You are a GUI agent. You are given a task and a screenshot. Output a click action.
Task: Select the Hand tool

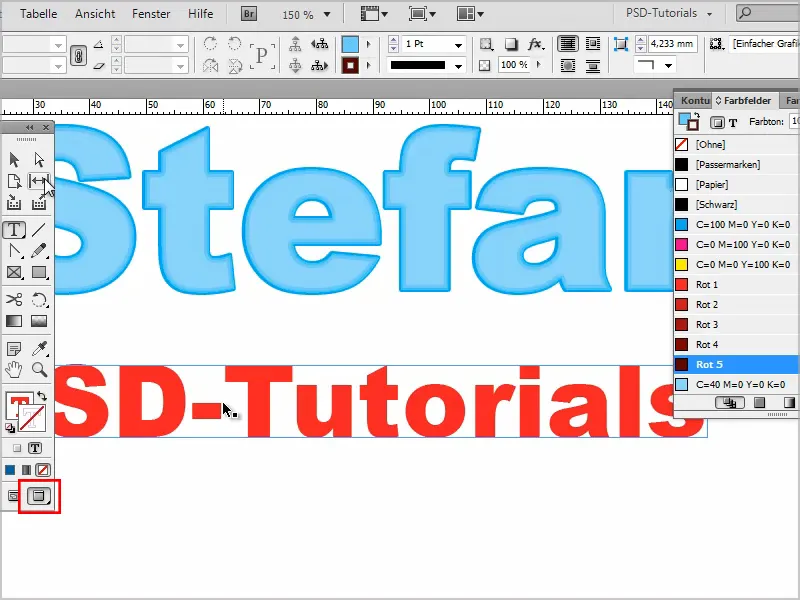click(x=14, y=369)
